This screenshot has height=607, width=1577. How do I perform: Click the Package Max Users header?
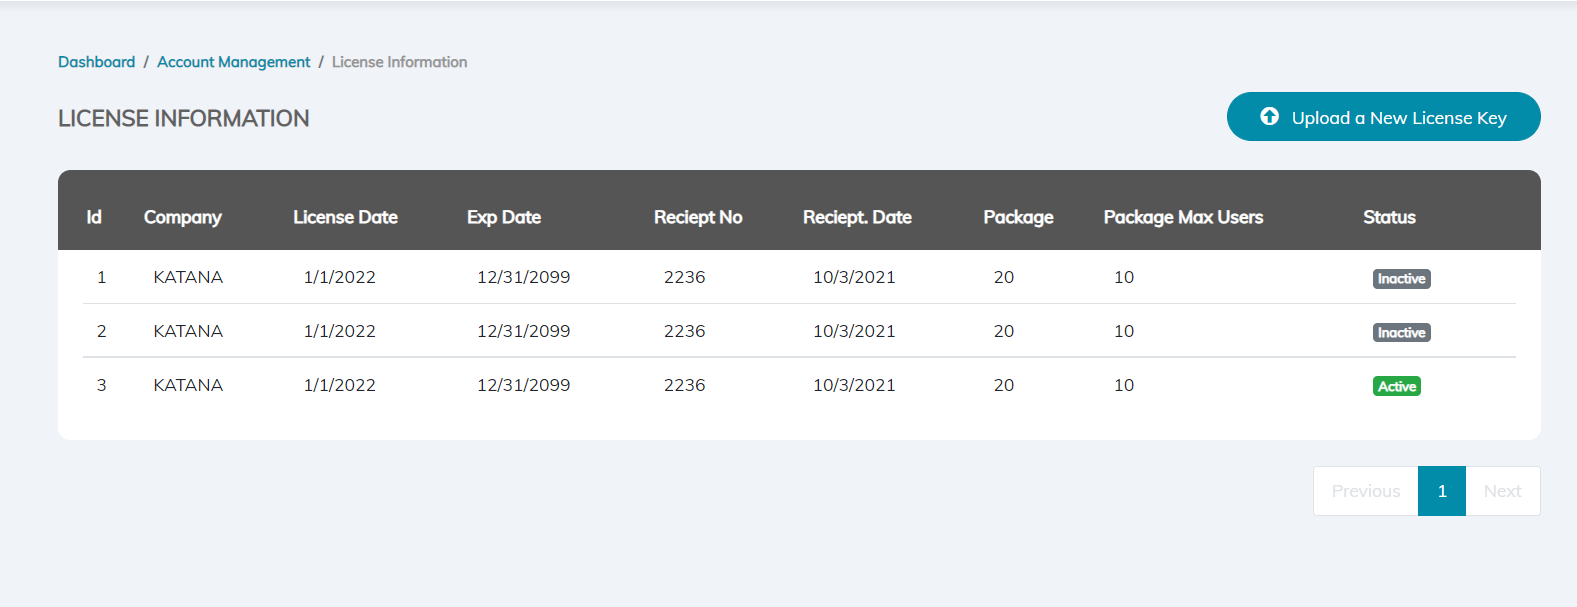point(1183,217)
